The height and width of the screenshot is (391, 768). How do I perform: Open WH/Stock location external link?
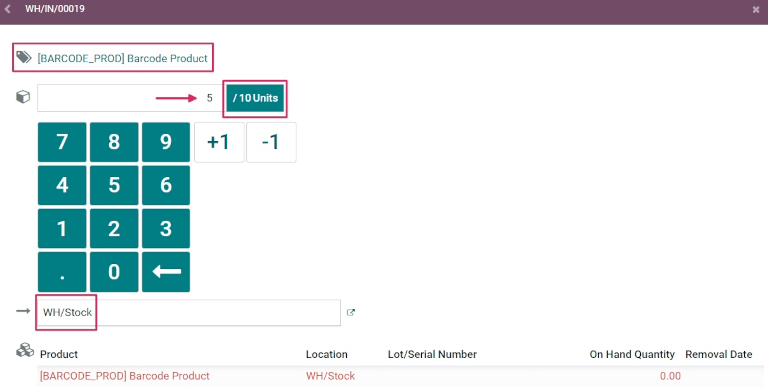[x=351, y=313]
